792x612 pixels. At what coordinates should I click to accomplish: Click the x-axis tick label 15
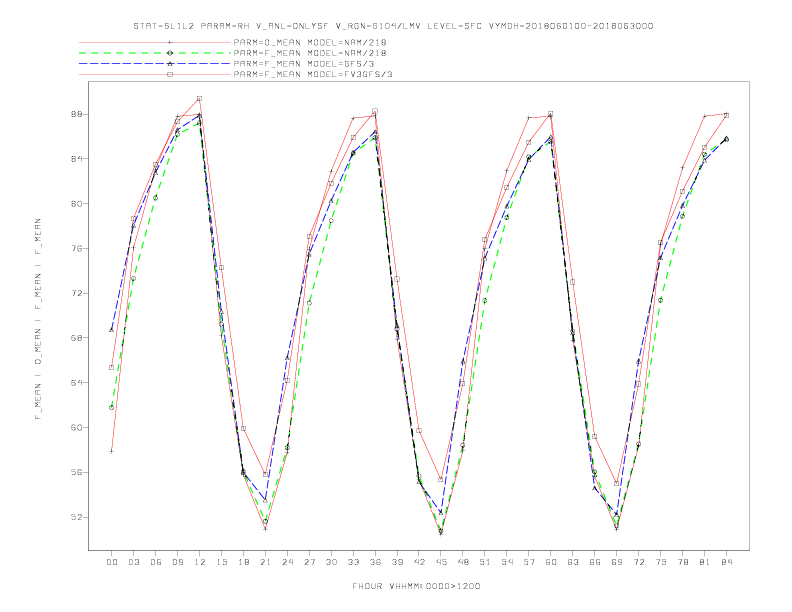221,562
